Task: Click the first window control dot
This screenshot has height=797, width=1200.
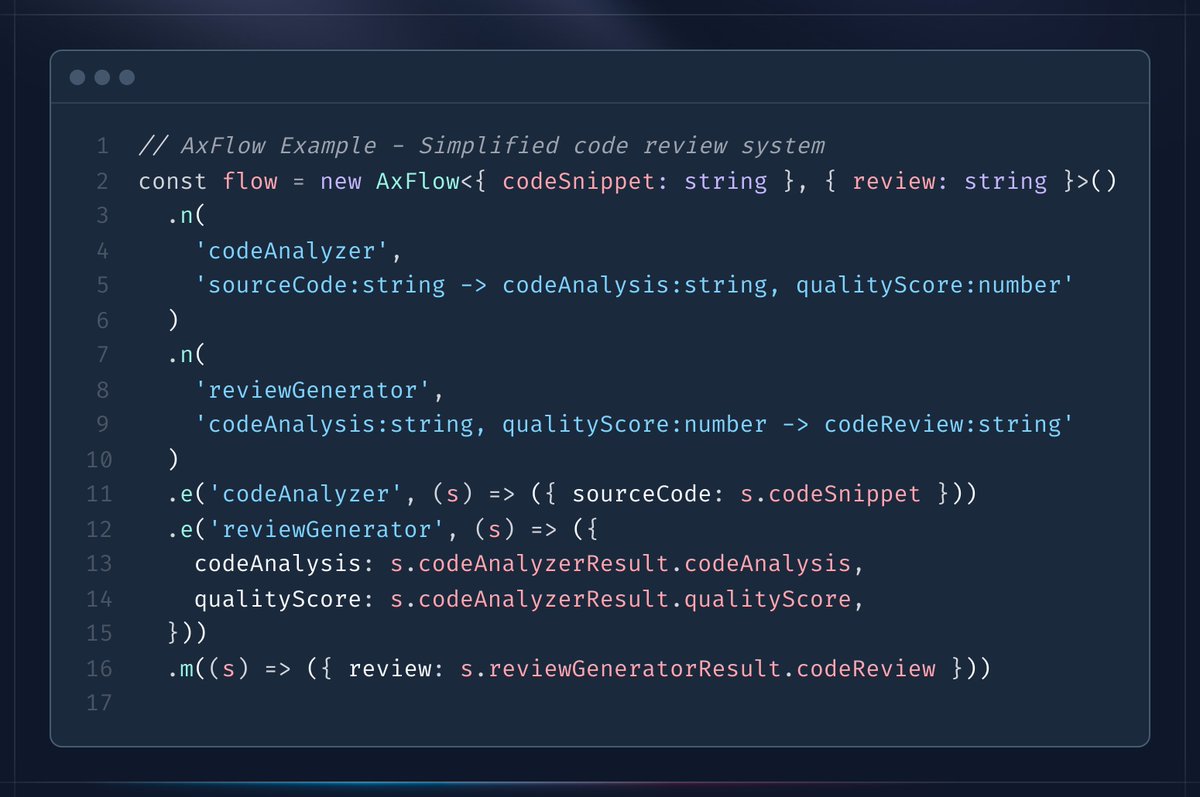Action: point(78,78)
